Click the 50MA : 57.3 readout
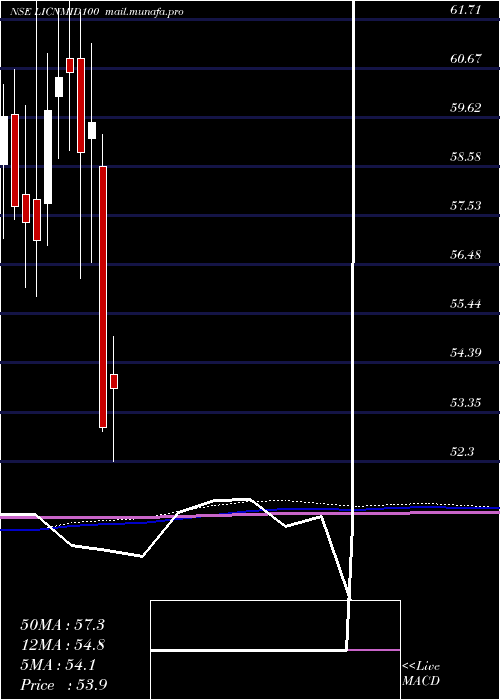 pyautogui.click(x=62, y=625)
